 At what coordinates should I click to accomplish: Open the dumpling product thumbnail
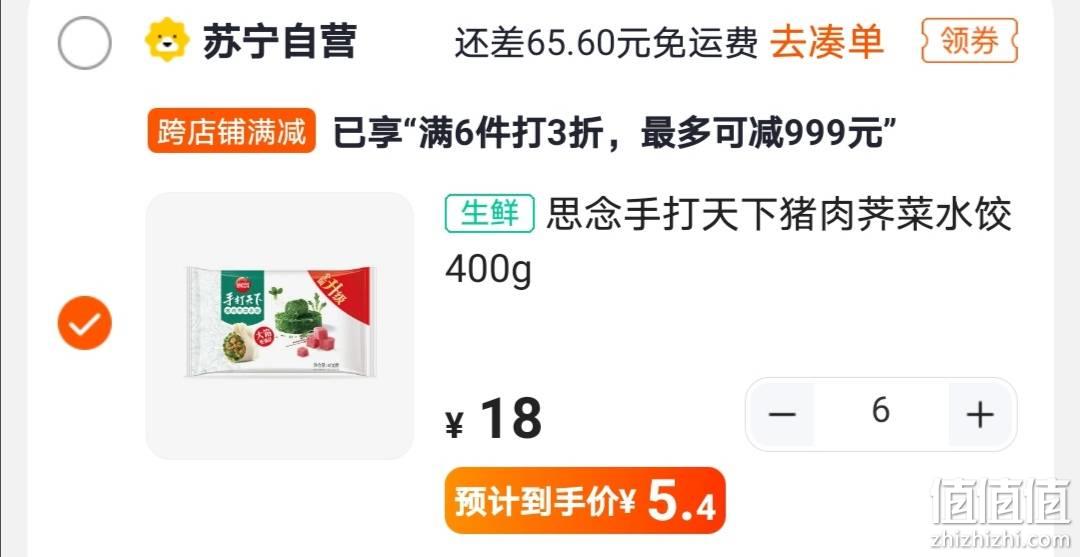click(280, 326)
